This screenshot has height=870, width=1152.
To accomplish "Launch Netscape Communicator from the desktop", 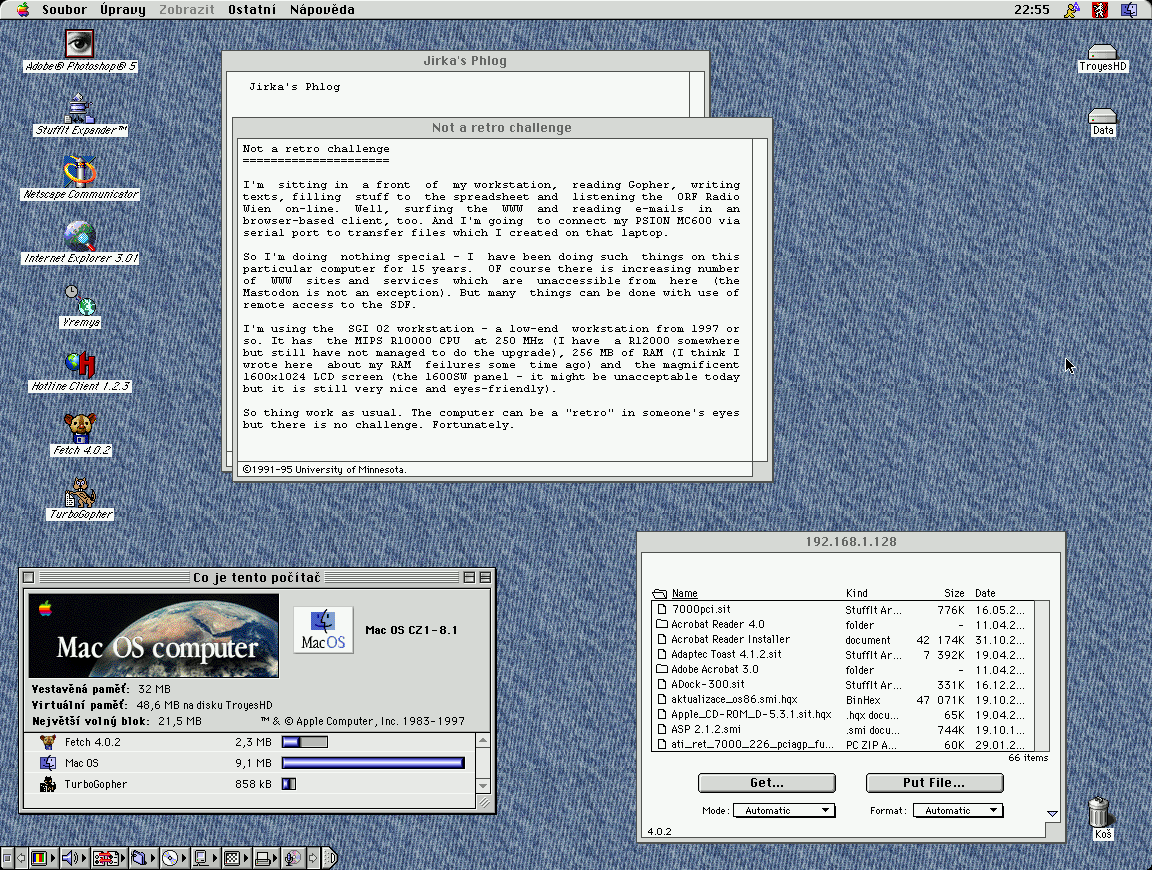I will pos(79,172).
